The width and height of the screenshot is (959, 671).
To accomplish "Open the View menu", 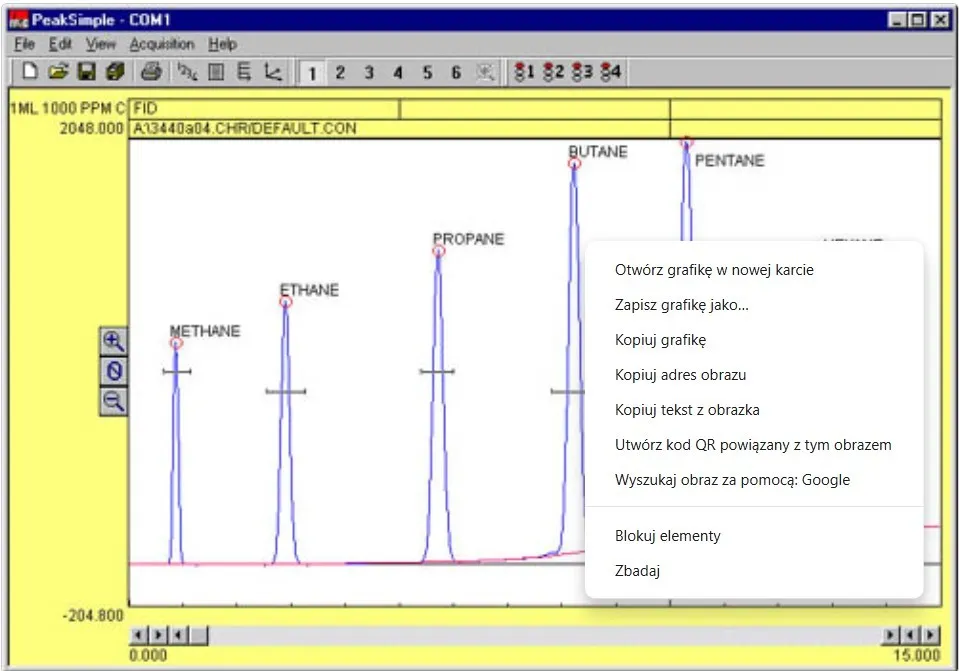I will [100, 44].
